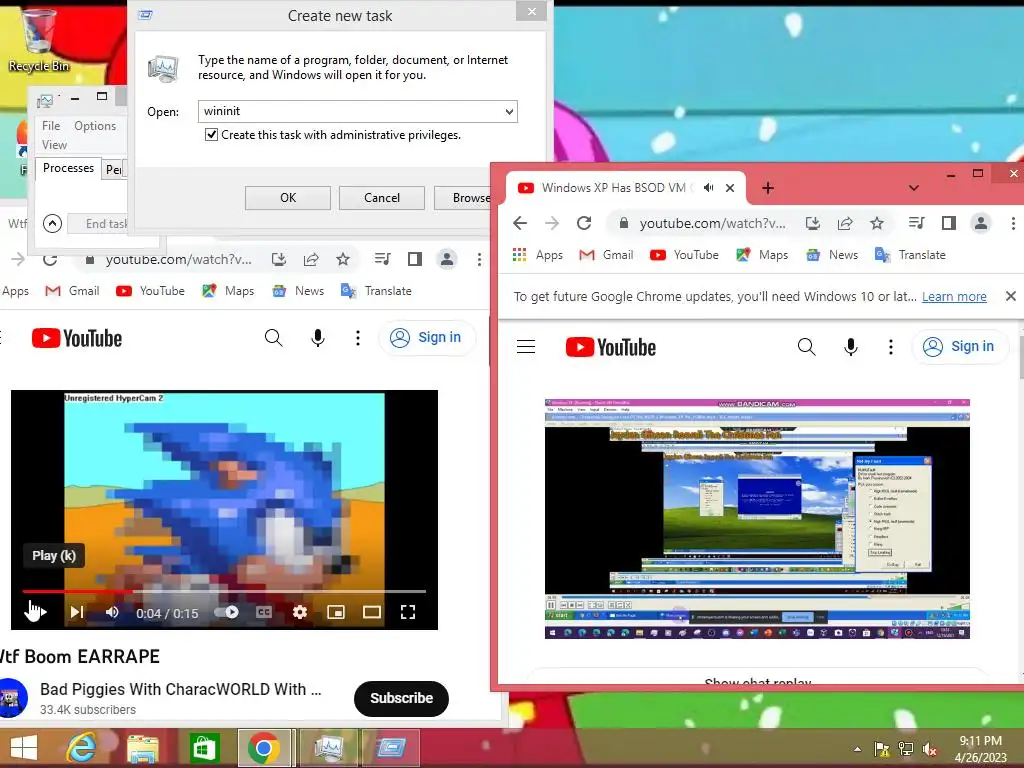Click share icon in right Chrome address bar

844,223
